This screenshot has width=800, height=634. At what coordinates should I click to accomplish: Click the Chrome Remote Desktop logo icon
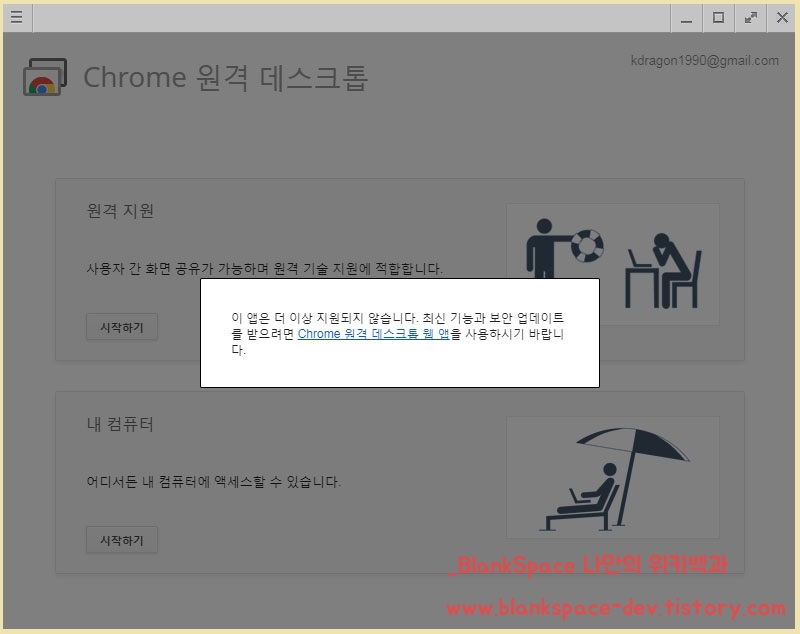point(45,77)
